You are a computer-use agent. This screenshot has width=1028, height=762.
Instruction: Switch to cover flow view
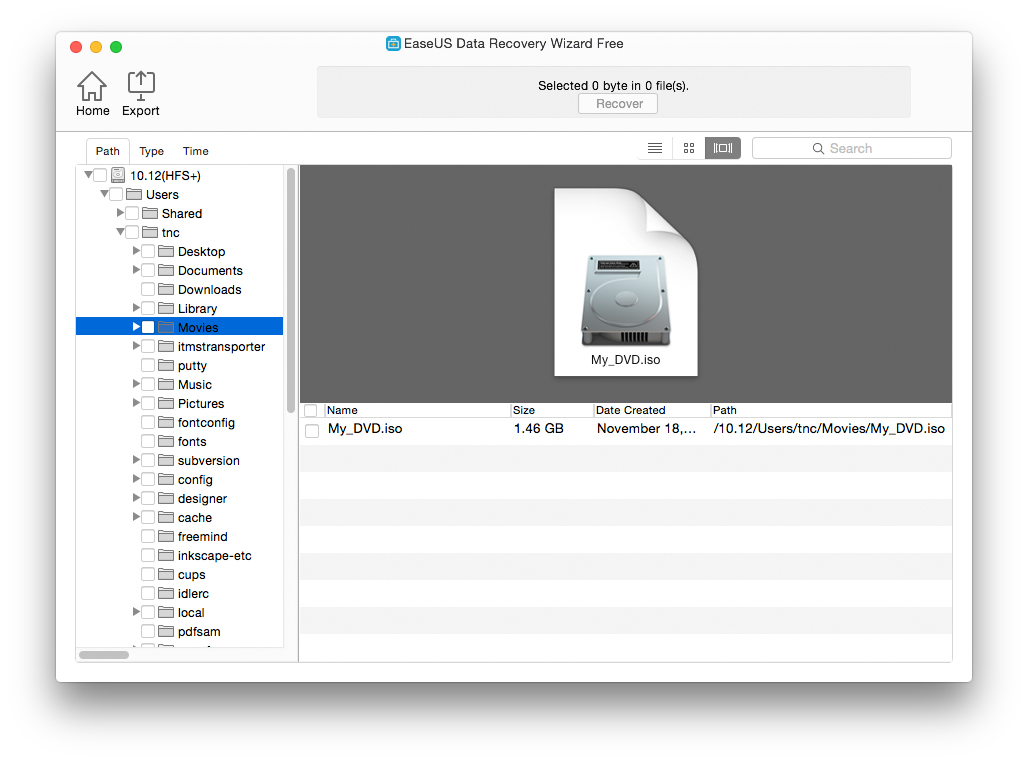722,148
